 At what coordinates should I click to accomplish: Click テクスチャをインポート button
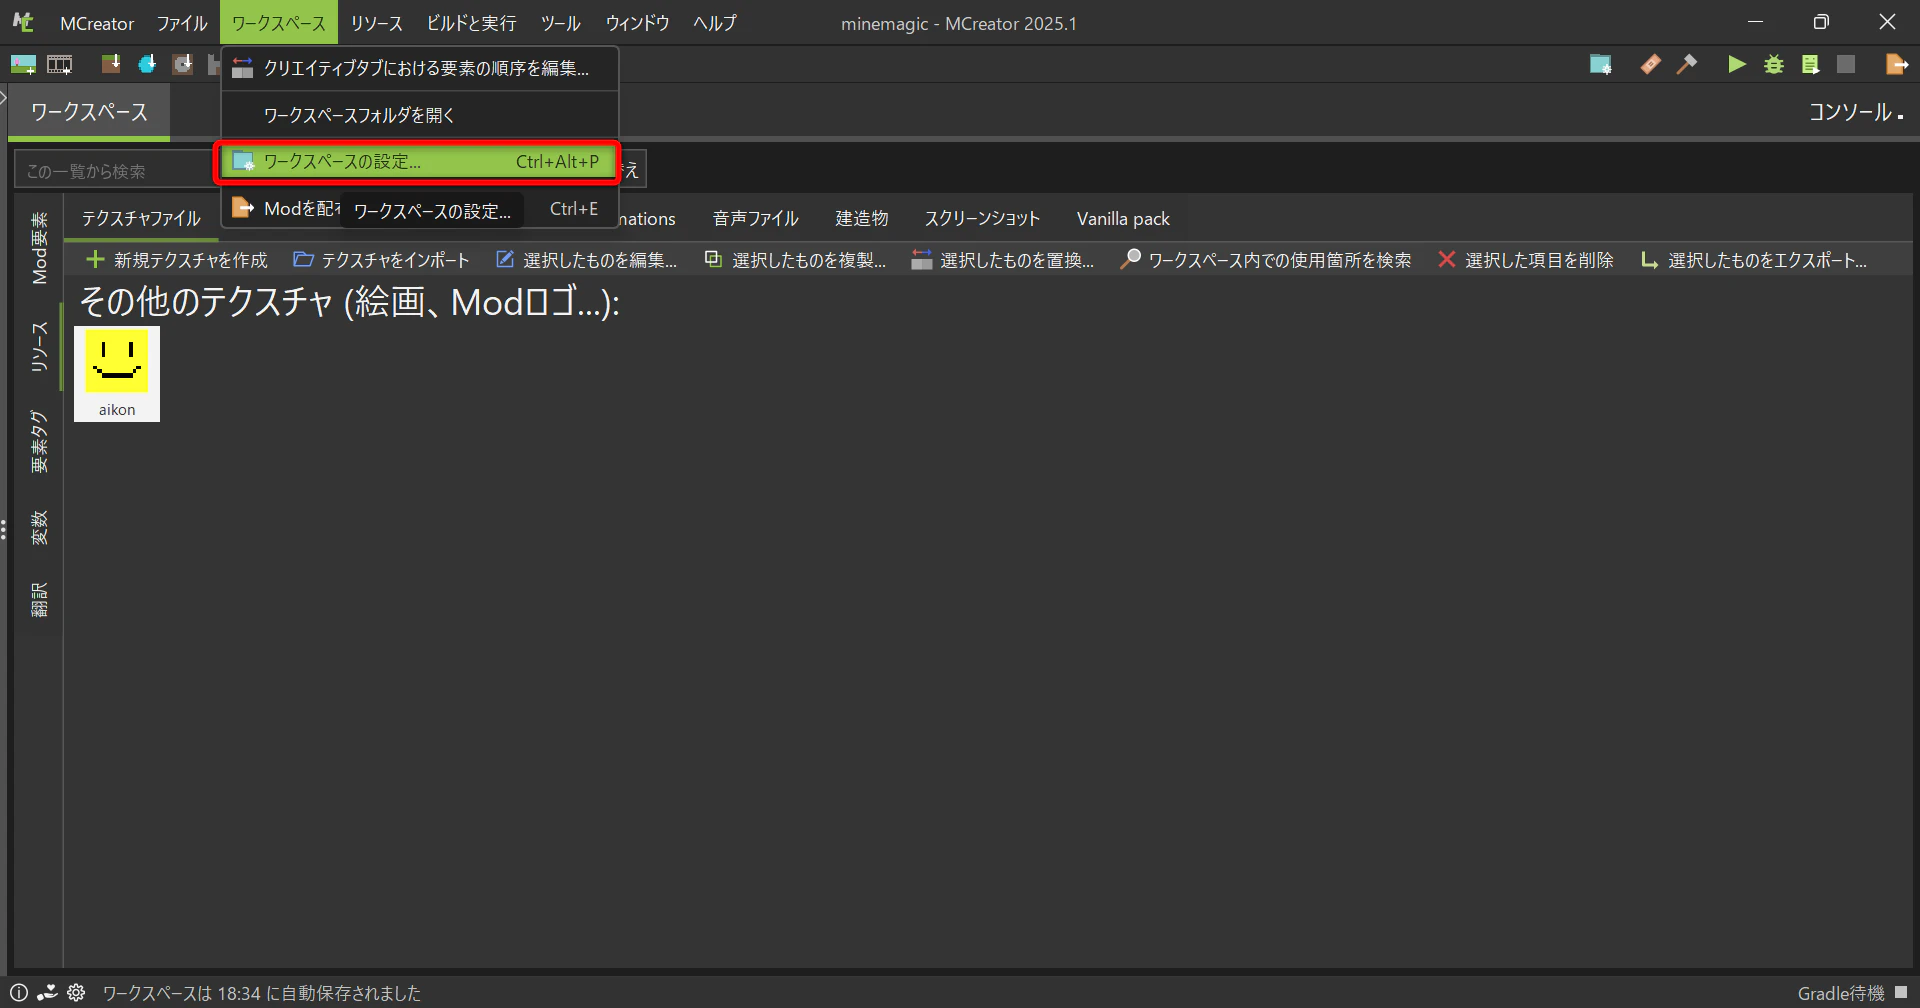pyautogui.click(x=381, y=260)
